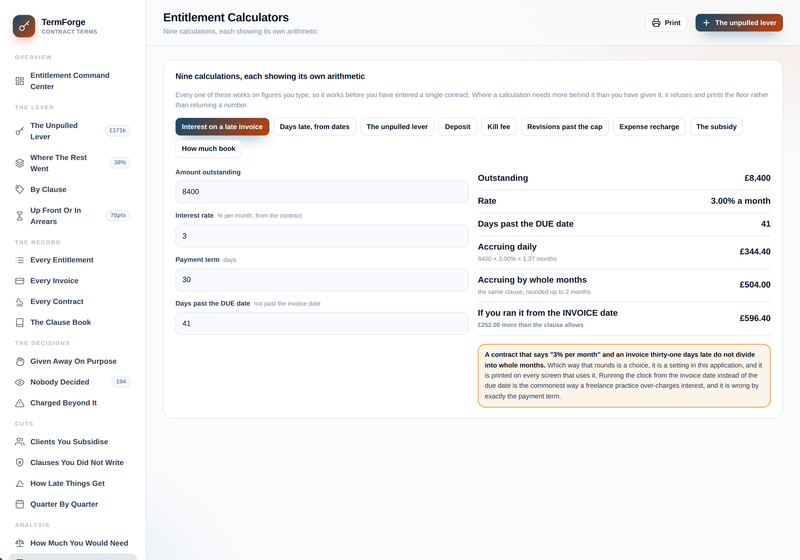Click the £596.40 invoice date value
This screenshot has height=560, width=800.
755,318
